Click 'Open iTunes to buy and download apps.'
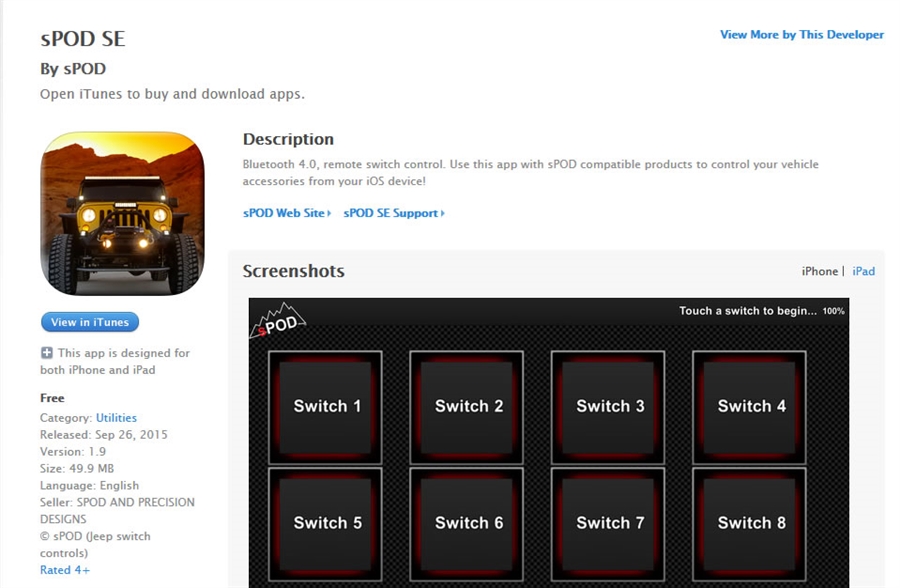The height and width of the screenshot is (588, 900). [x=172, y=94]
